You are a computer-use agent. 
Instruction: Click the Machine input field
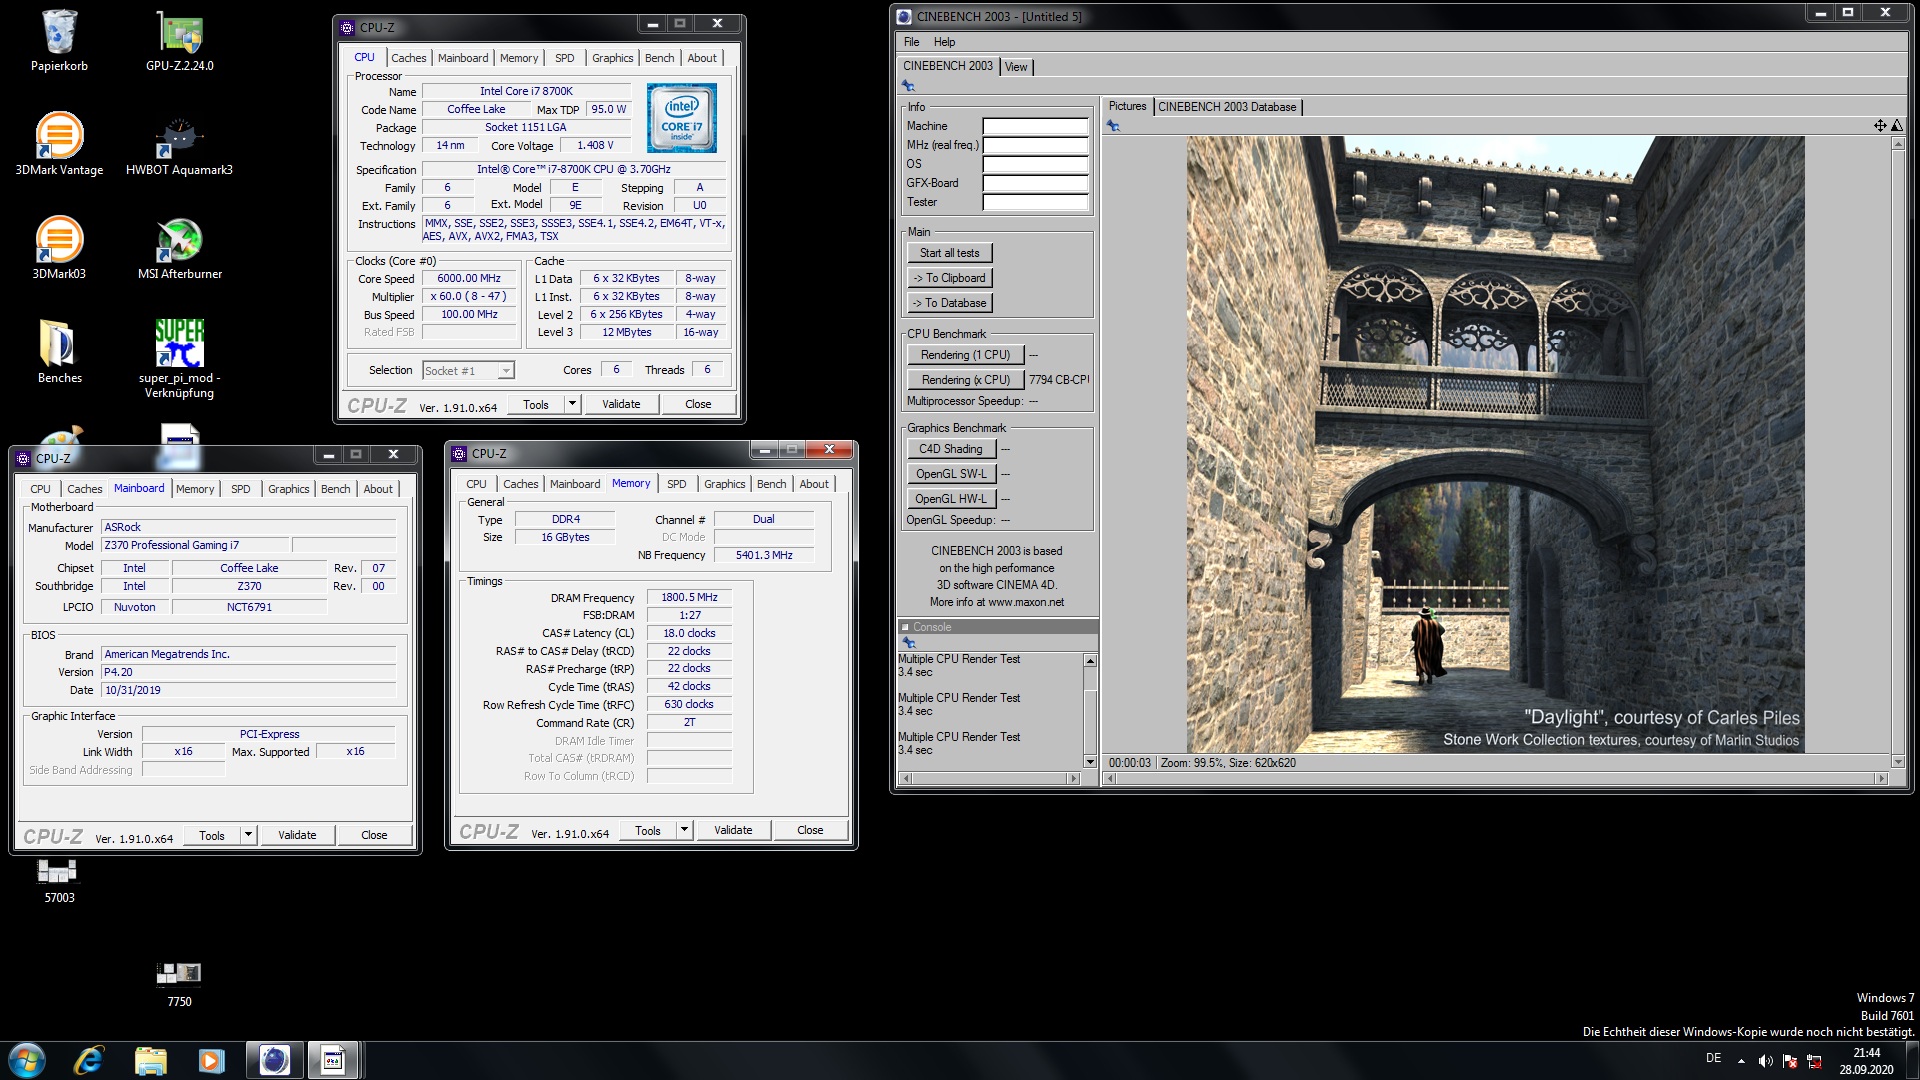click(x=1035, y=126)
